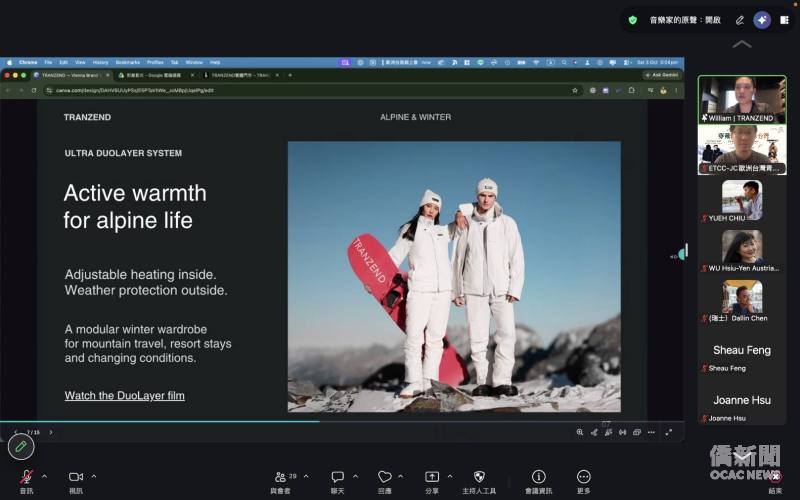Screen dimensions: 800x500
Task: Open the AI companion sparkle icon
Action: (762, 20)
